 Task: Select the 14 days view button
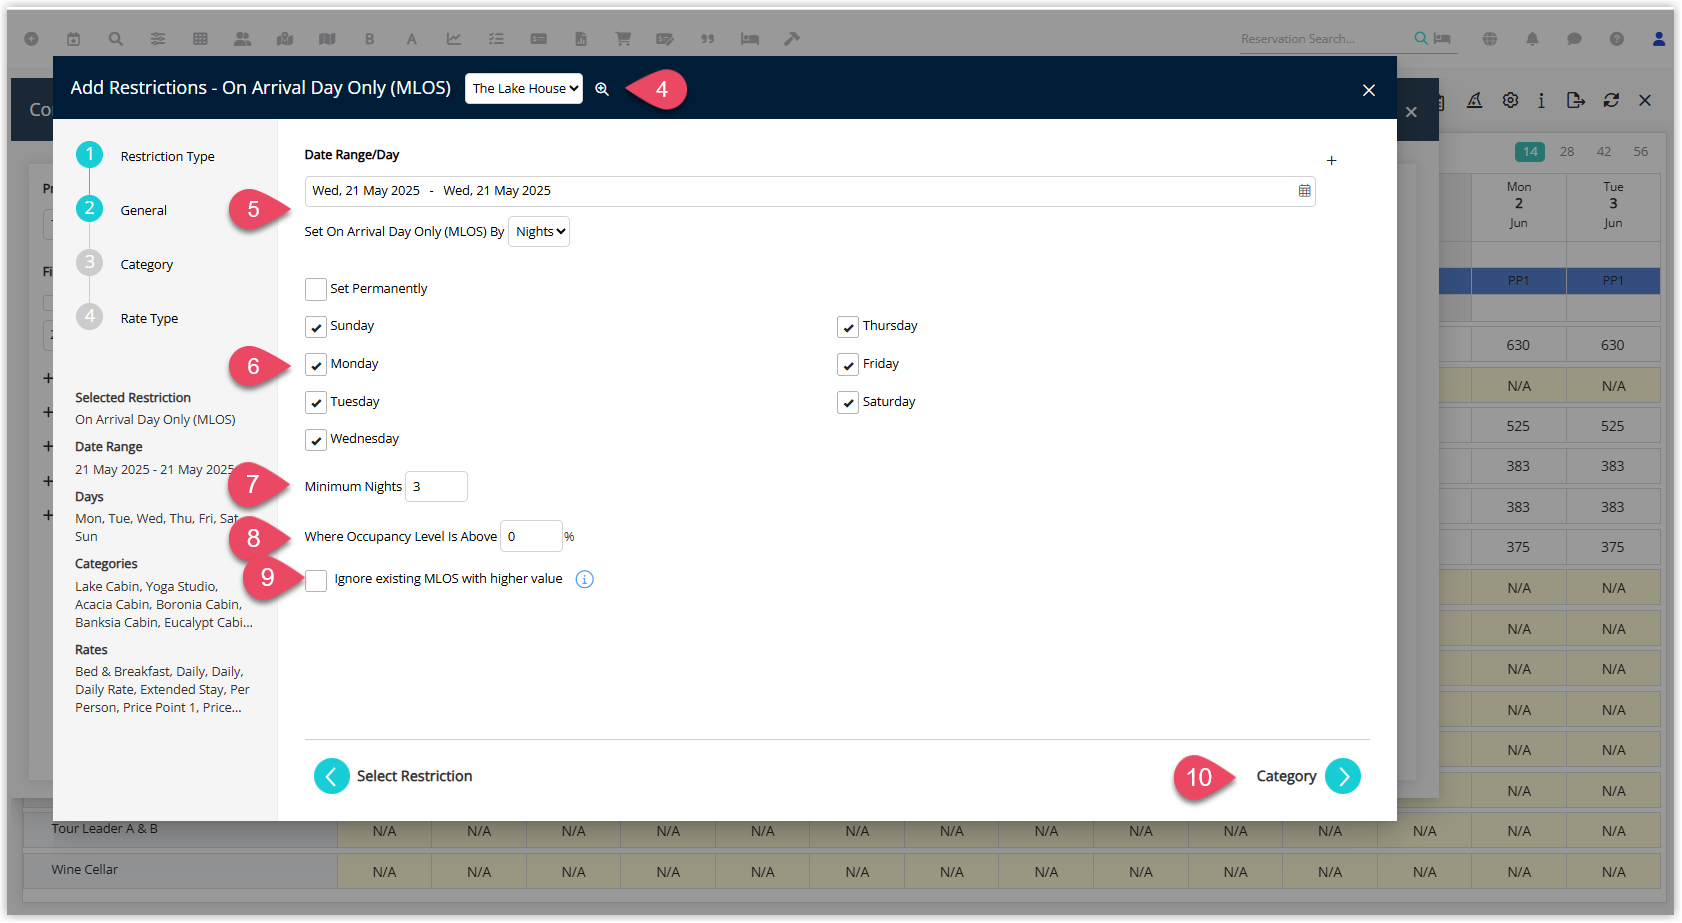(1530, 152)
